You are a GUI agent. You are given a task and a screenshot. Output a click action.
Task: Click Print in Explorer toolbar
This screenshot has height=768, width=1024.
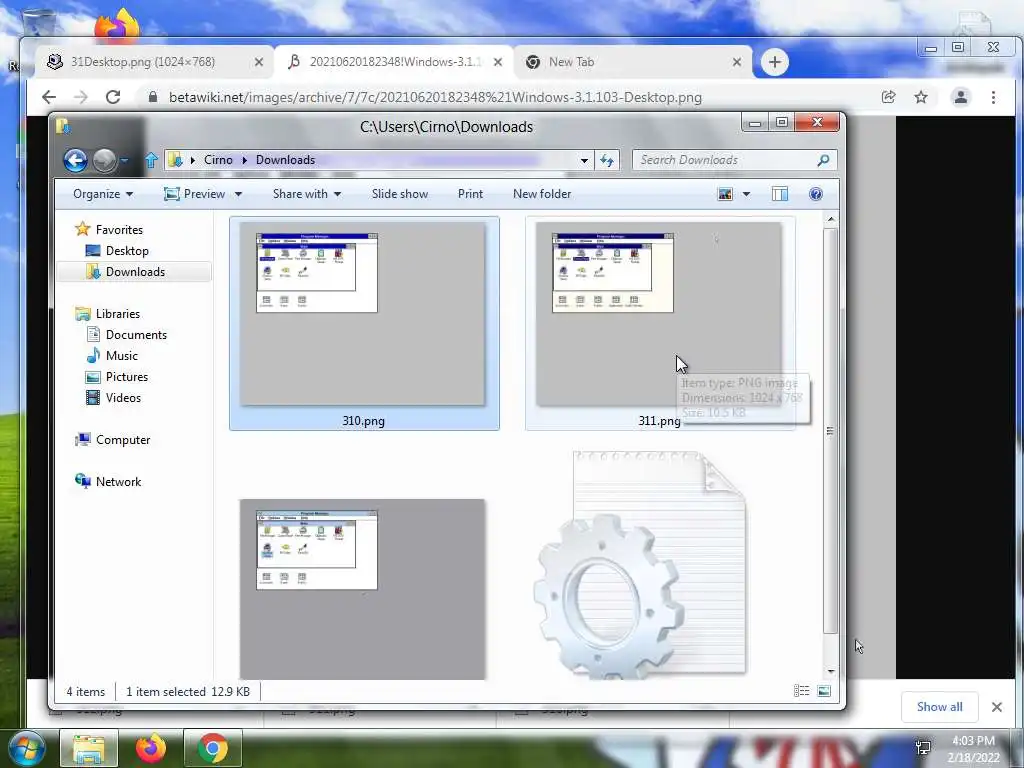470,194
